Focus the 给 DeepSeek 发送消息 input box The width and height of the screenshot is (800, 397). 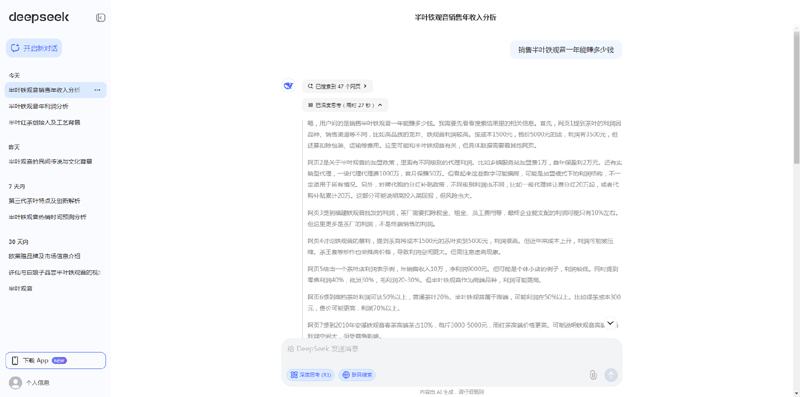coord(452,349)
